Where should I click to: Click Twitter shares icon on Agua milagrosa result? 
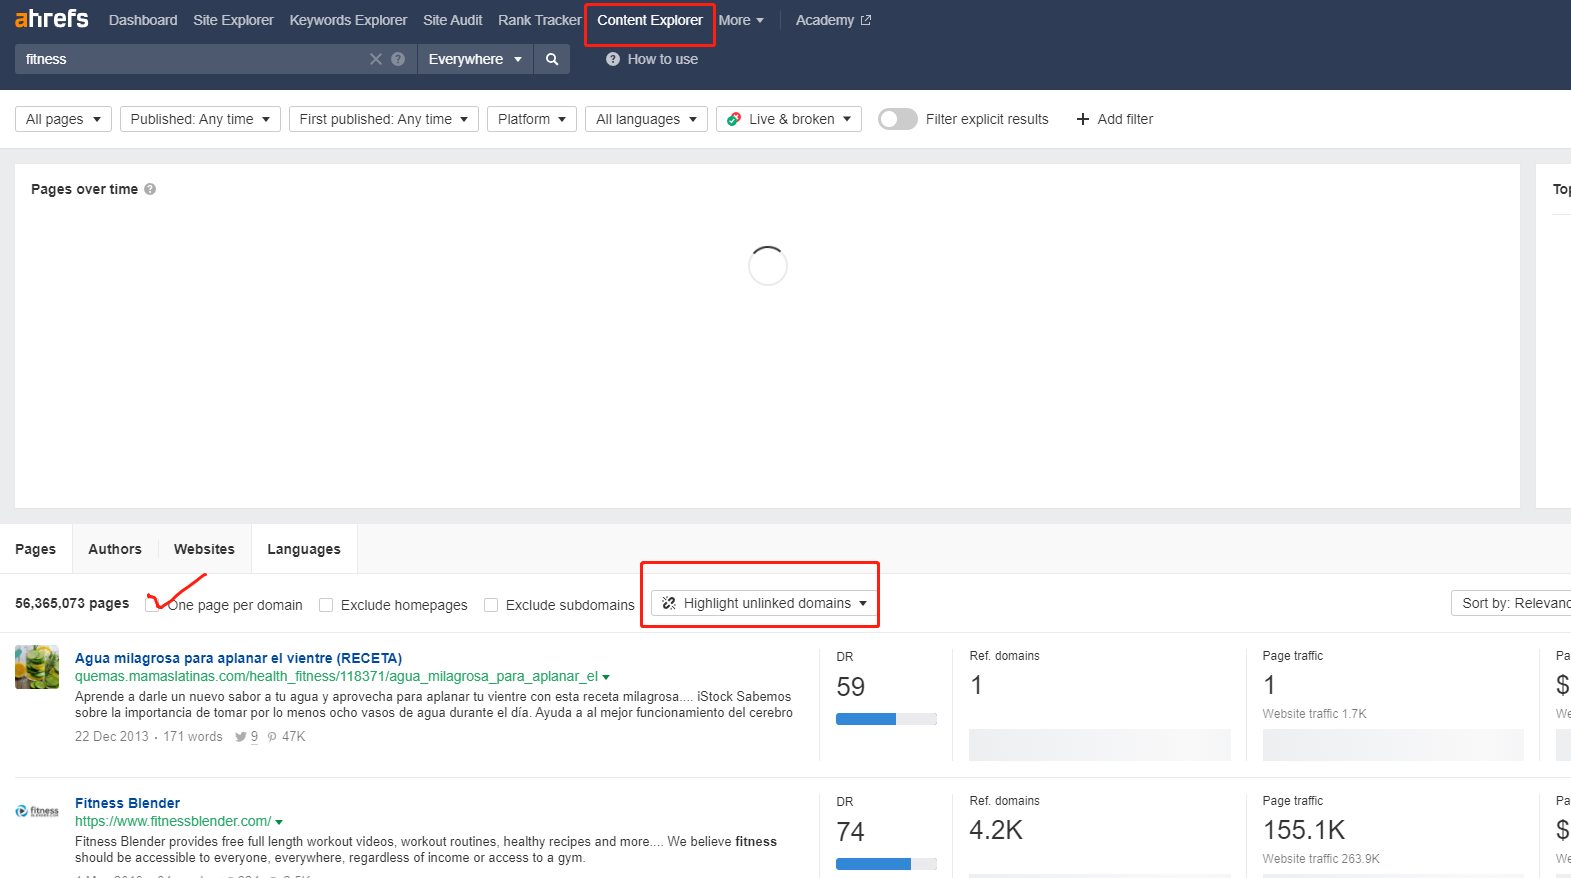click(240, 737)
